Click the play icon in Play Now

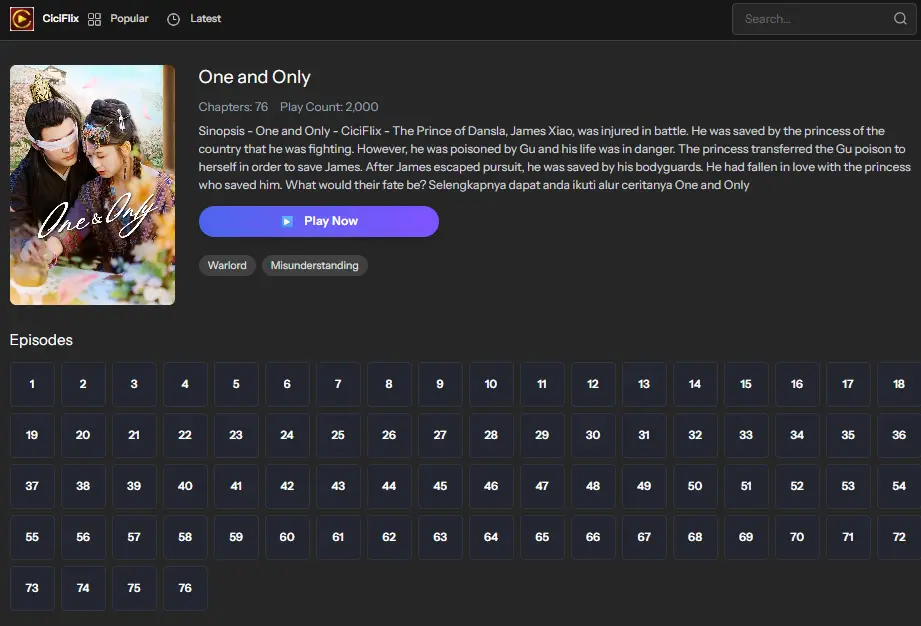click(x=287, y=221)
